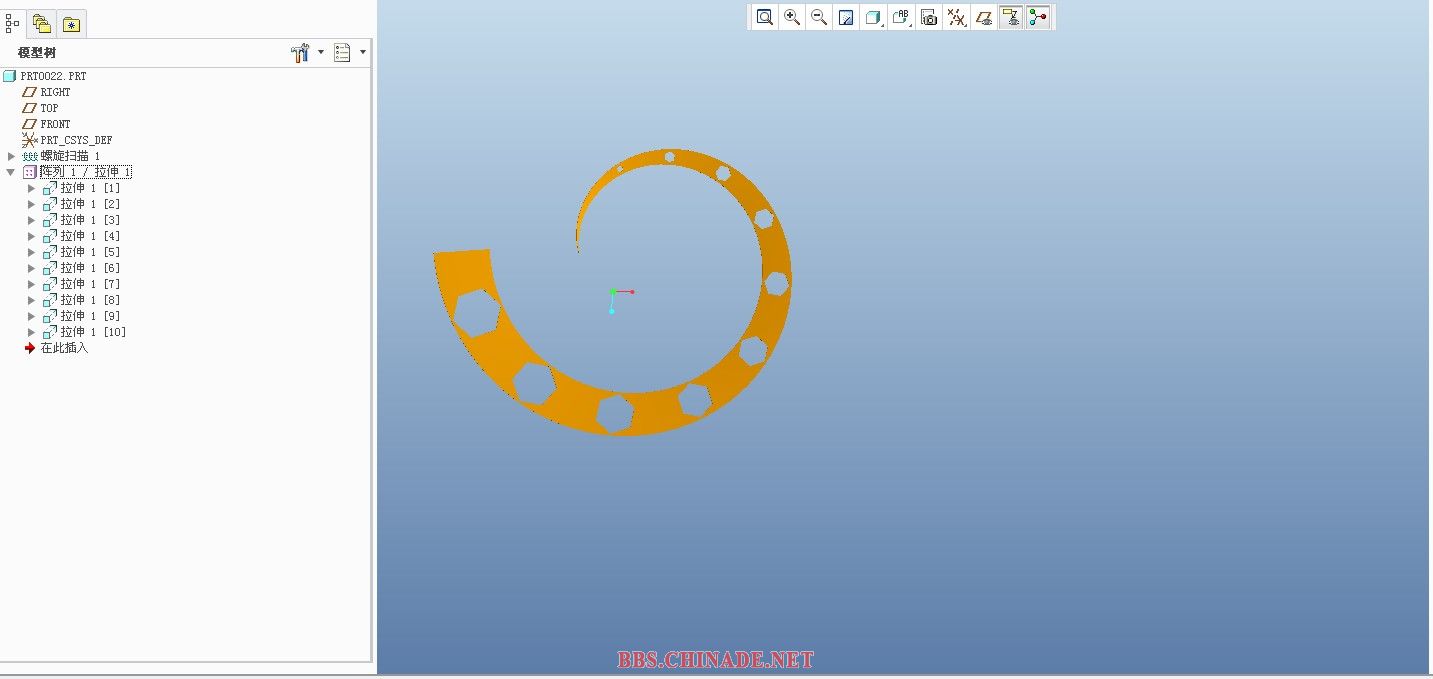The image size is (1433, 679).
Task: Expand 拉伸 1 [7] node
Action: [31, 284]
